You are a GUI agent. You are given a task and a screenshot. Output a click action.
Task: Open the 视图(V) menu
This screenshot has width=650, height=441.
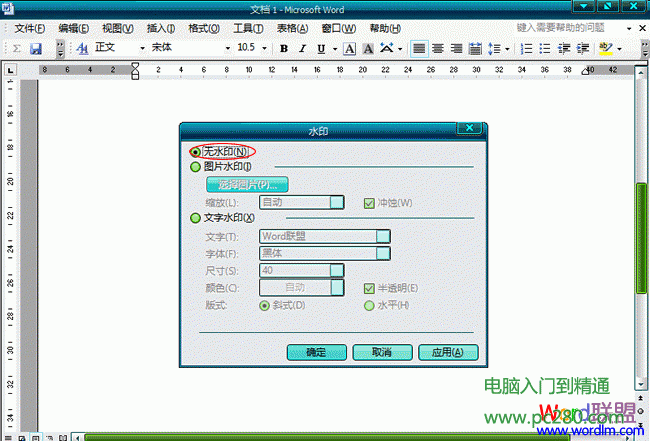point(118,28)
